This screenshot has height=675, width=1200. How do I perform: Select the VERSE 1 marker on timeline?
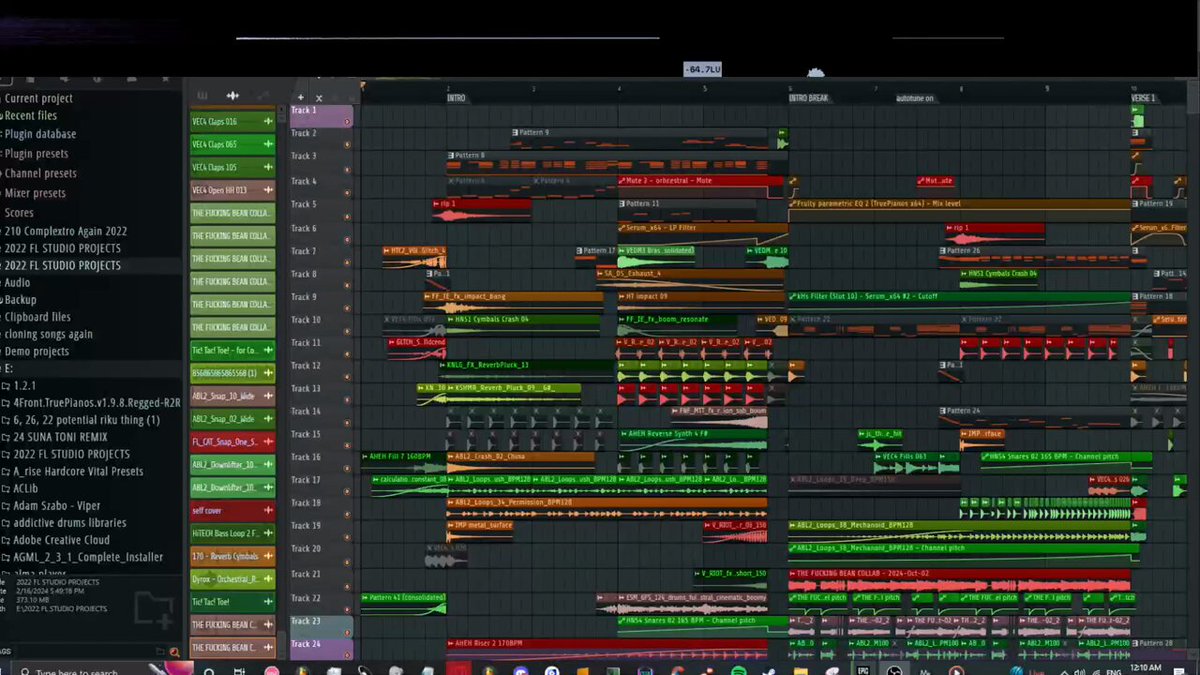1143,98
